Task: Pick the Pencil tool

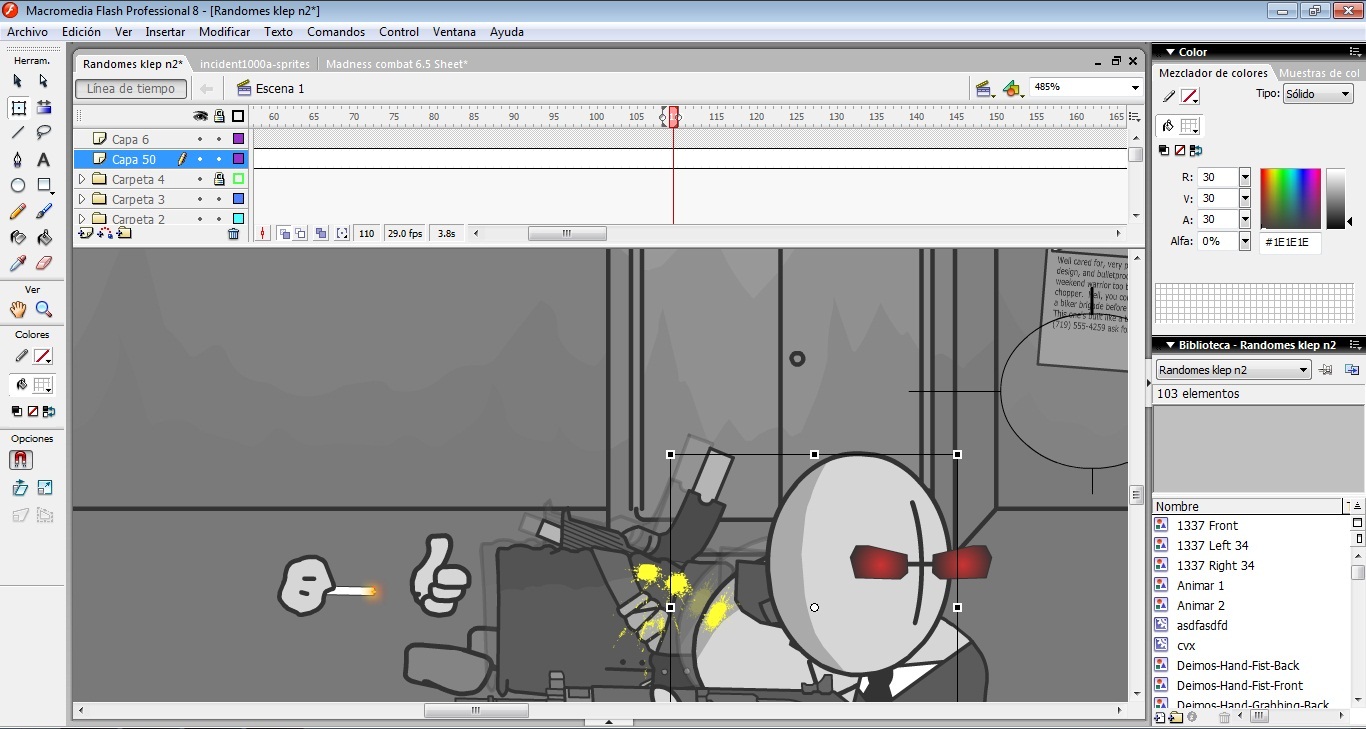Action: click(x=18, y=212)
